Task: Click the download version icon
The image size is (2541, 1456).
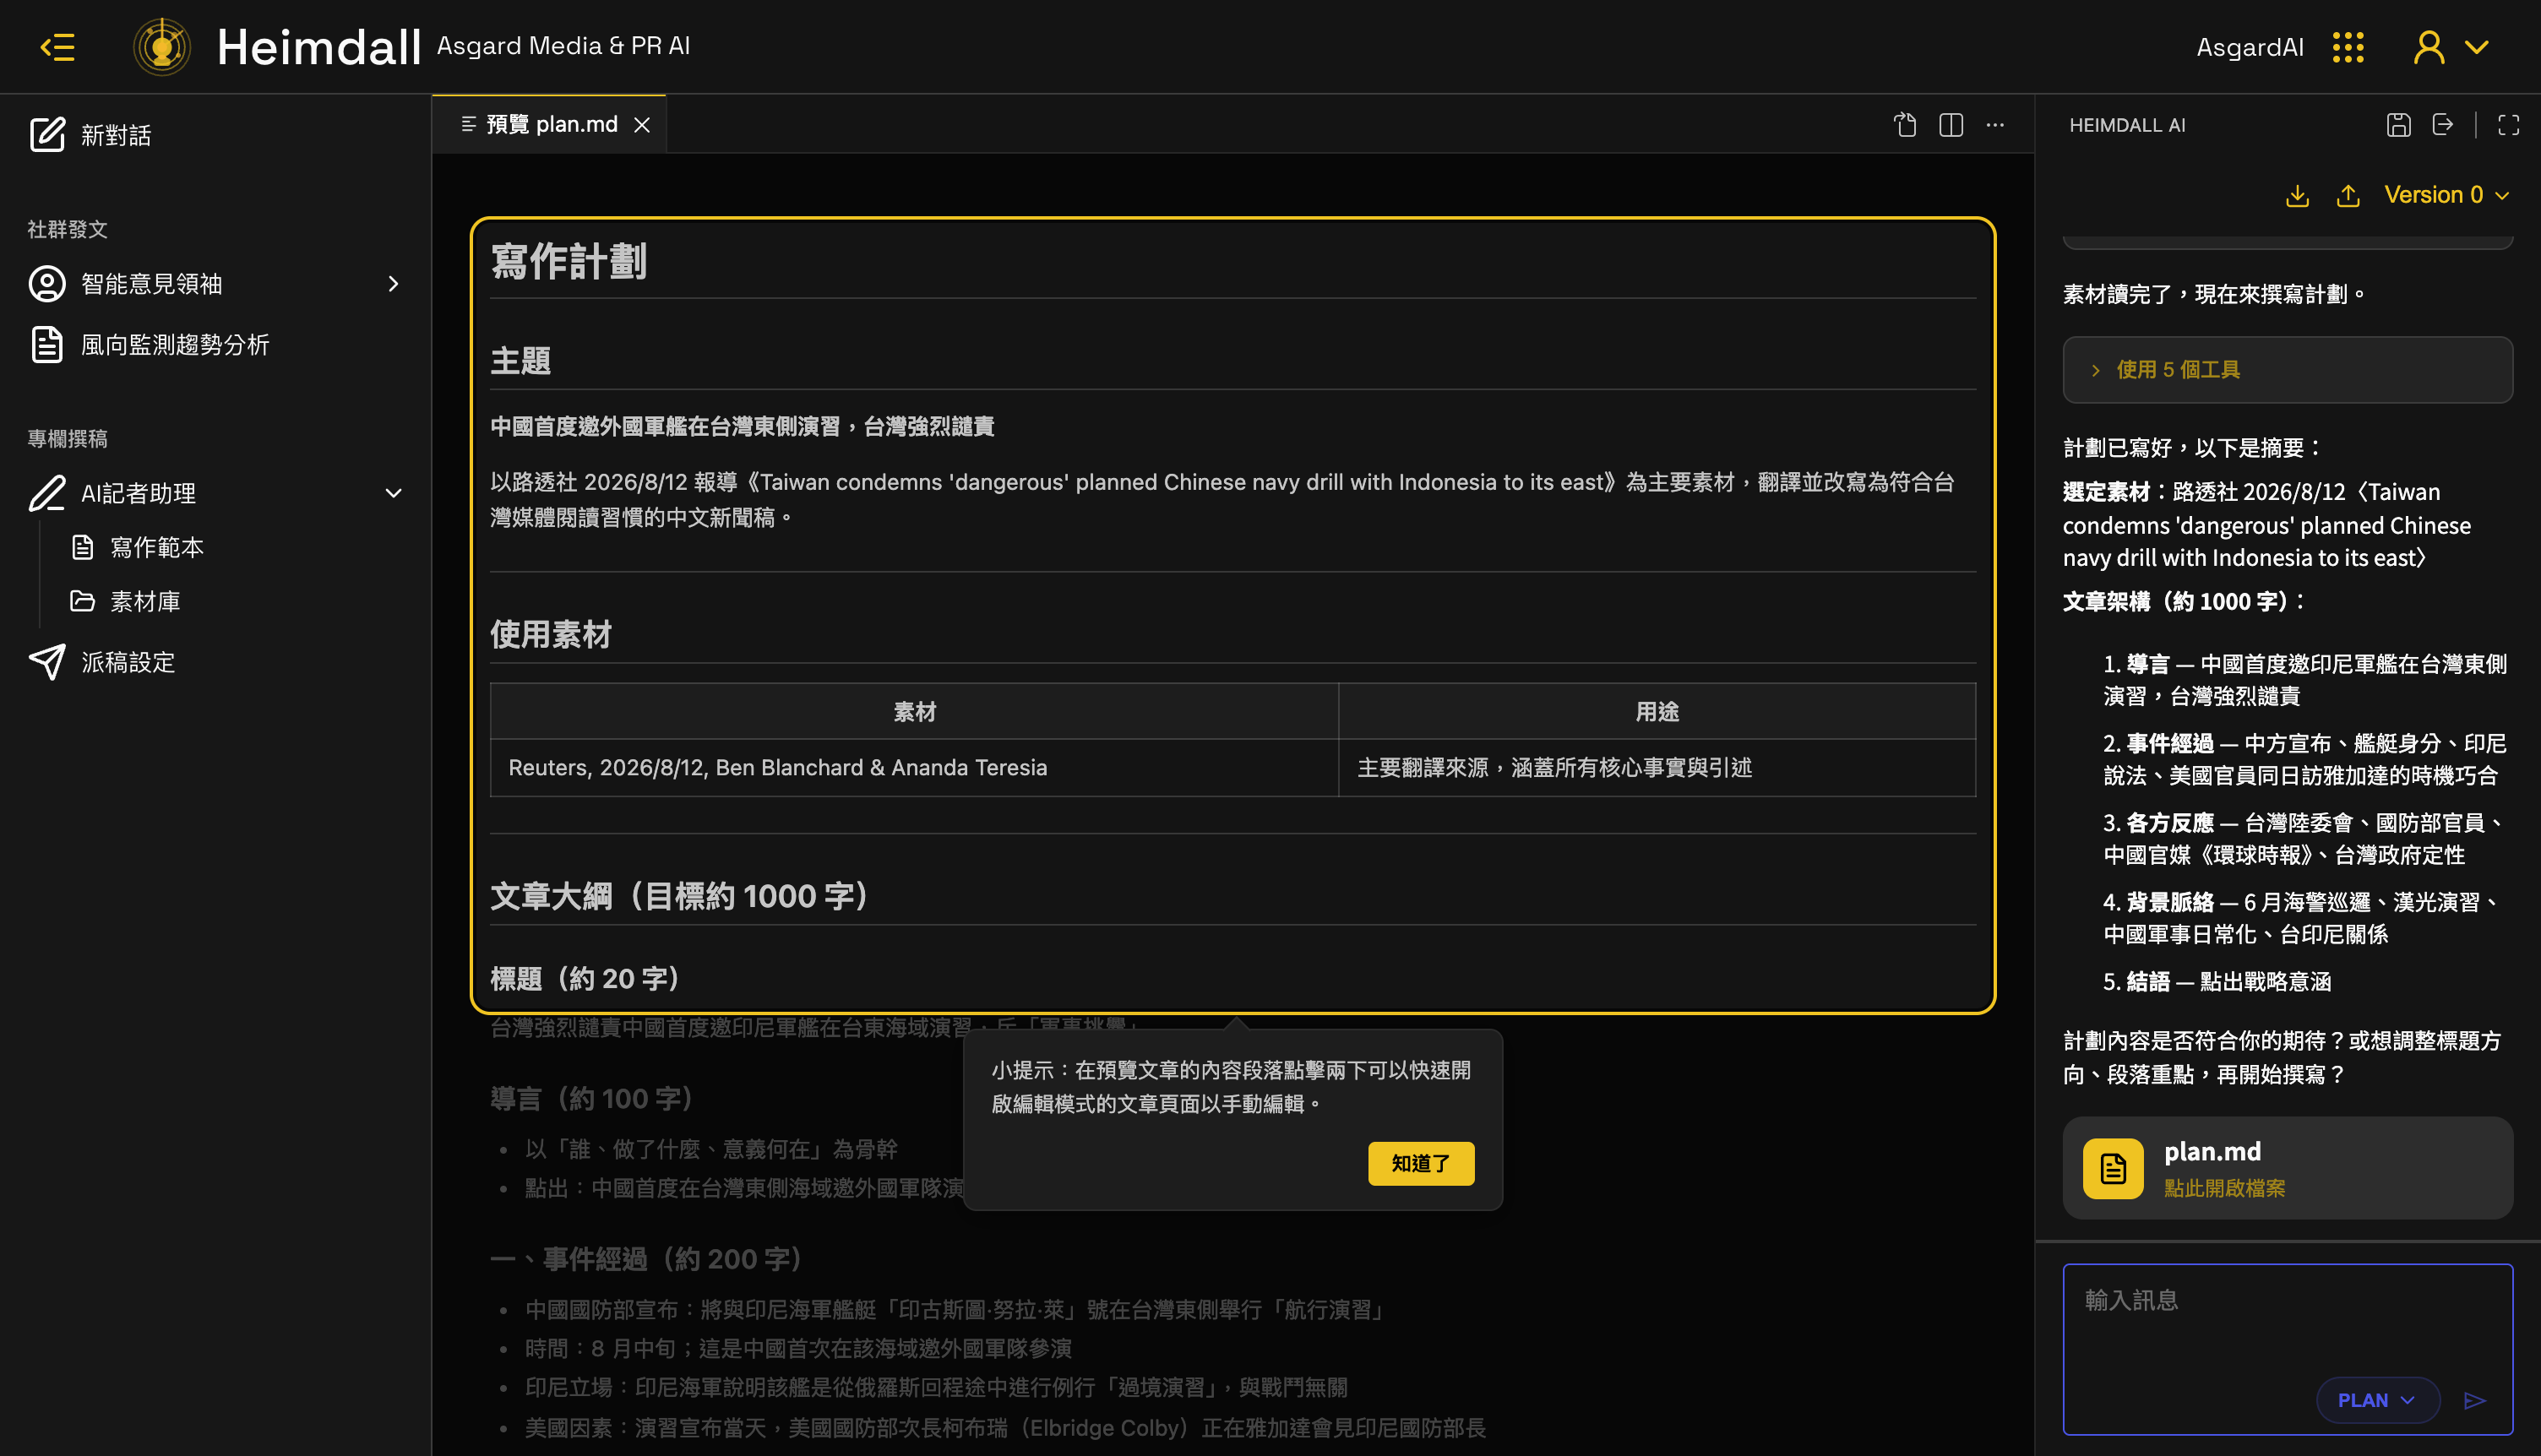Action: (2297, 196)
